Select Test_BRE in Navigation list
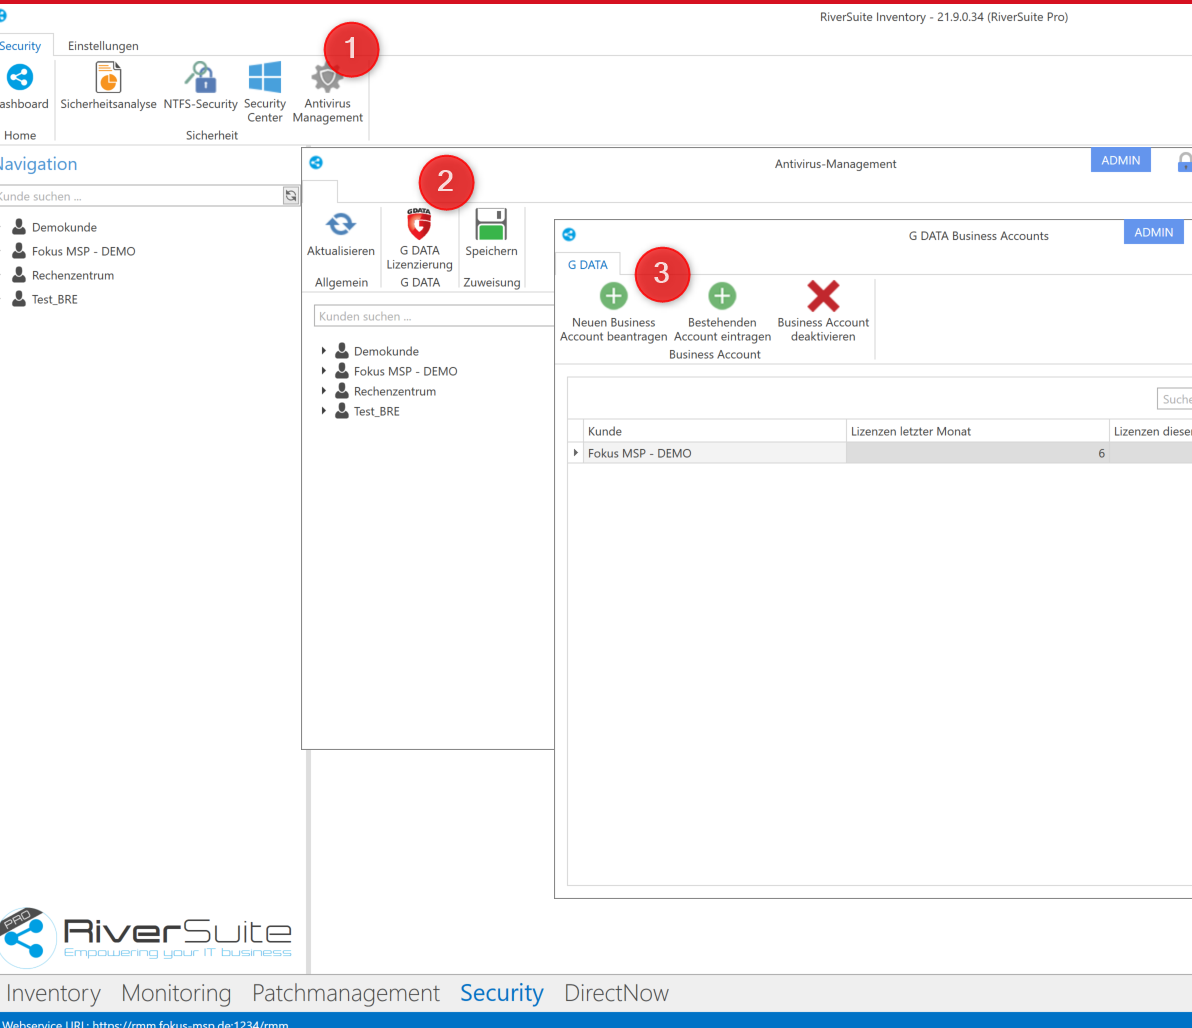The width and height of the screenshot is (1192, 1028). pos(55,300)
